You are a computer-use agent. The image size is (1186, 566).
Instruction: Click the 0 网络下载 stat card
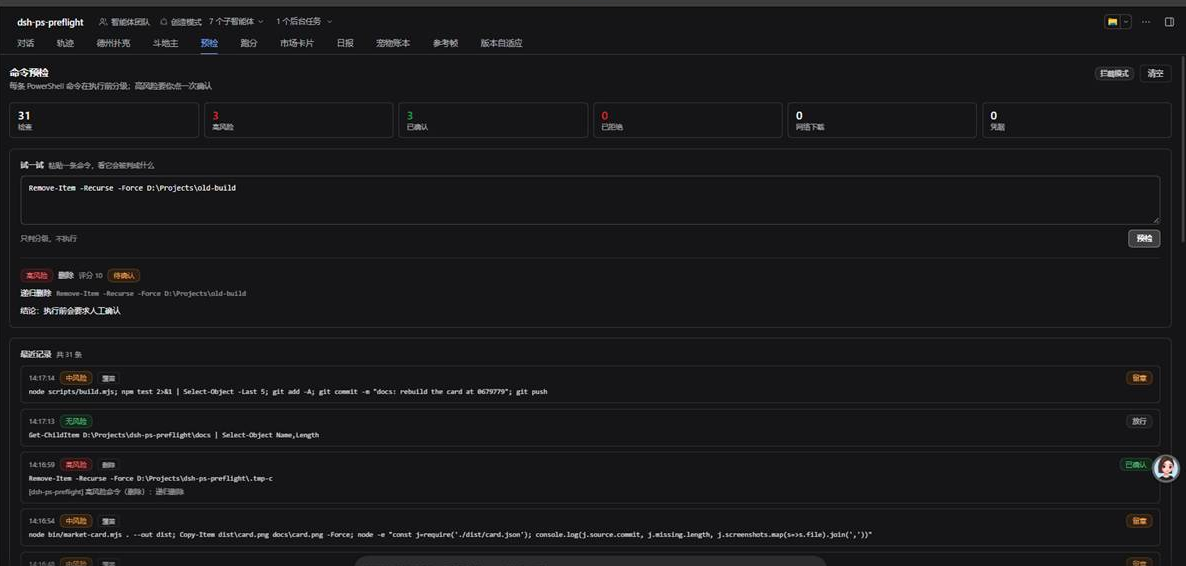(882, 120)
